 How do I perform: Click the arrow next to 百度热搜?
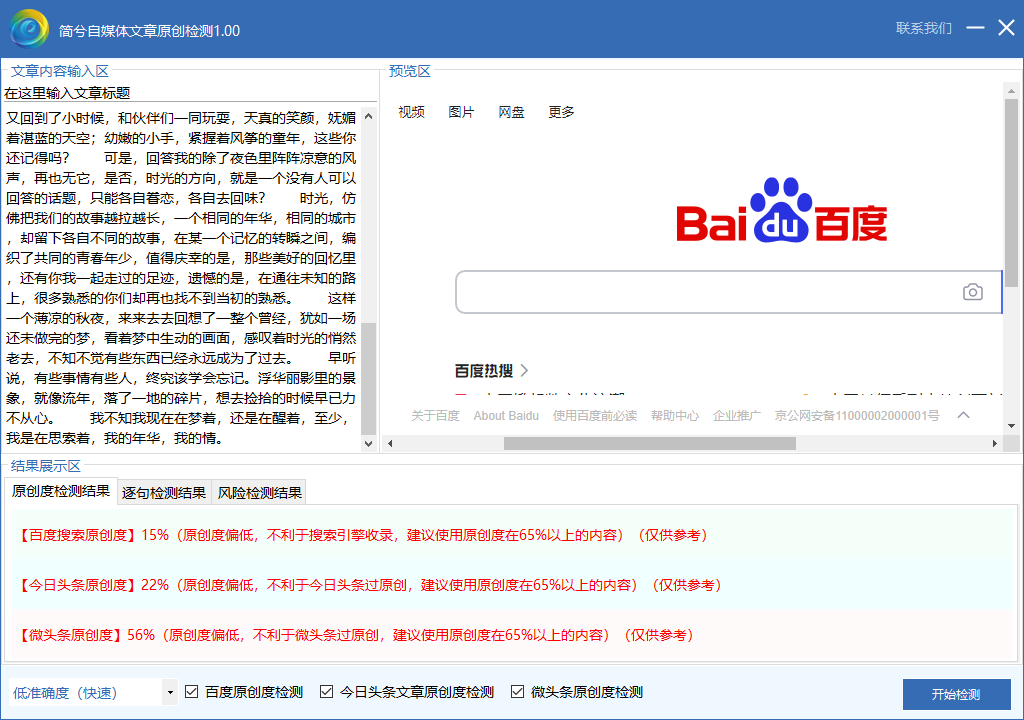pos(524,371)
